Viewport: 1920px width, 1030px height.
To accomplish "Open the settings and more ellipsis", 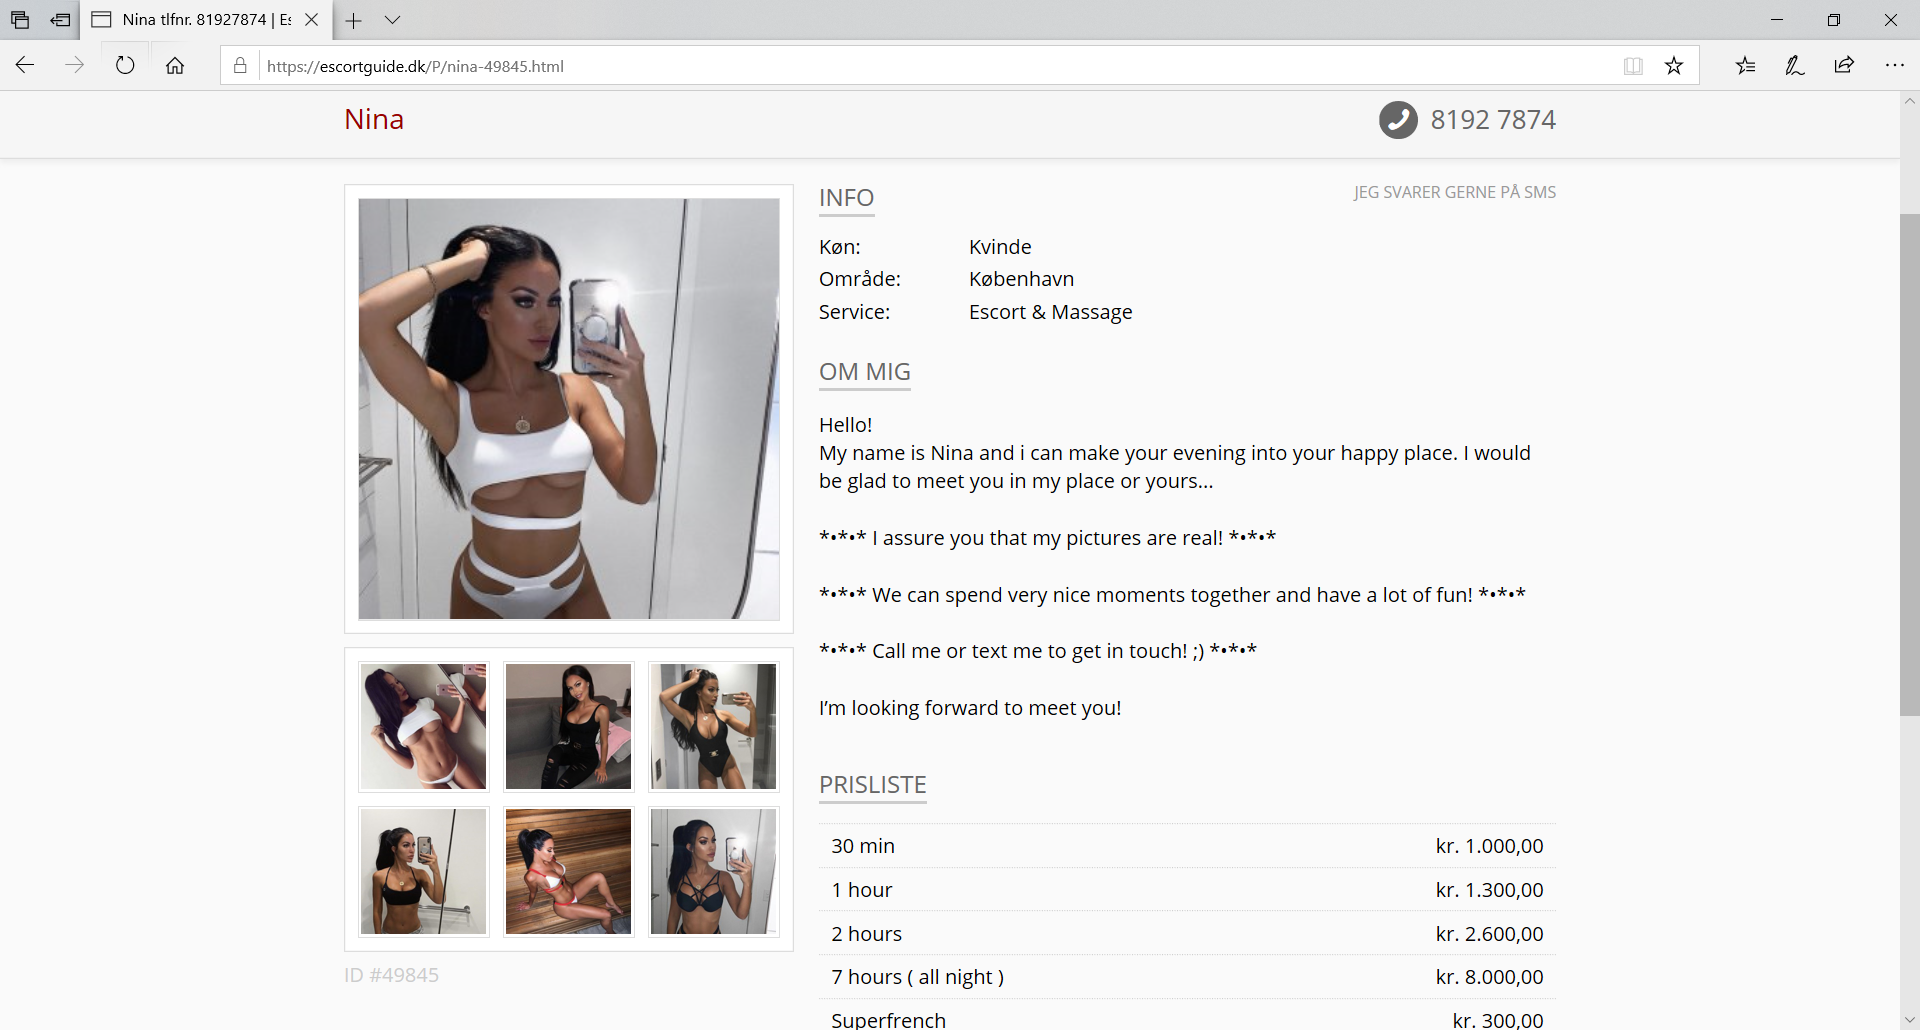I will (x=1894, y=66).
